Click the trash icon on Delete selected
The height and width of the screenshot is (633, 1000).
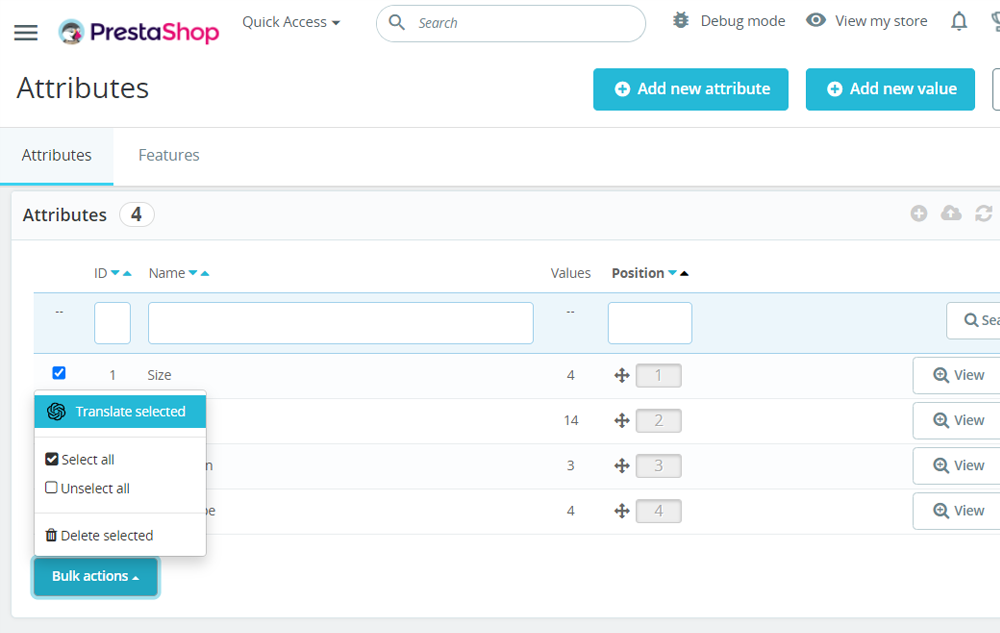51,535
